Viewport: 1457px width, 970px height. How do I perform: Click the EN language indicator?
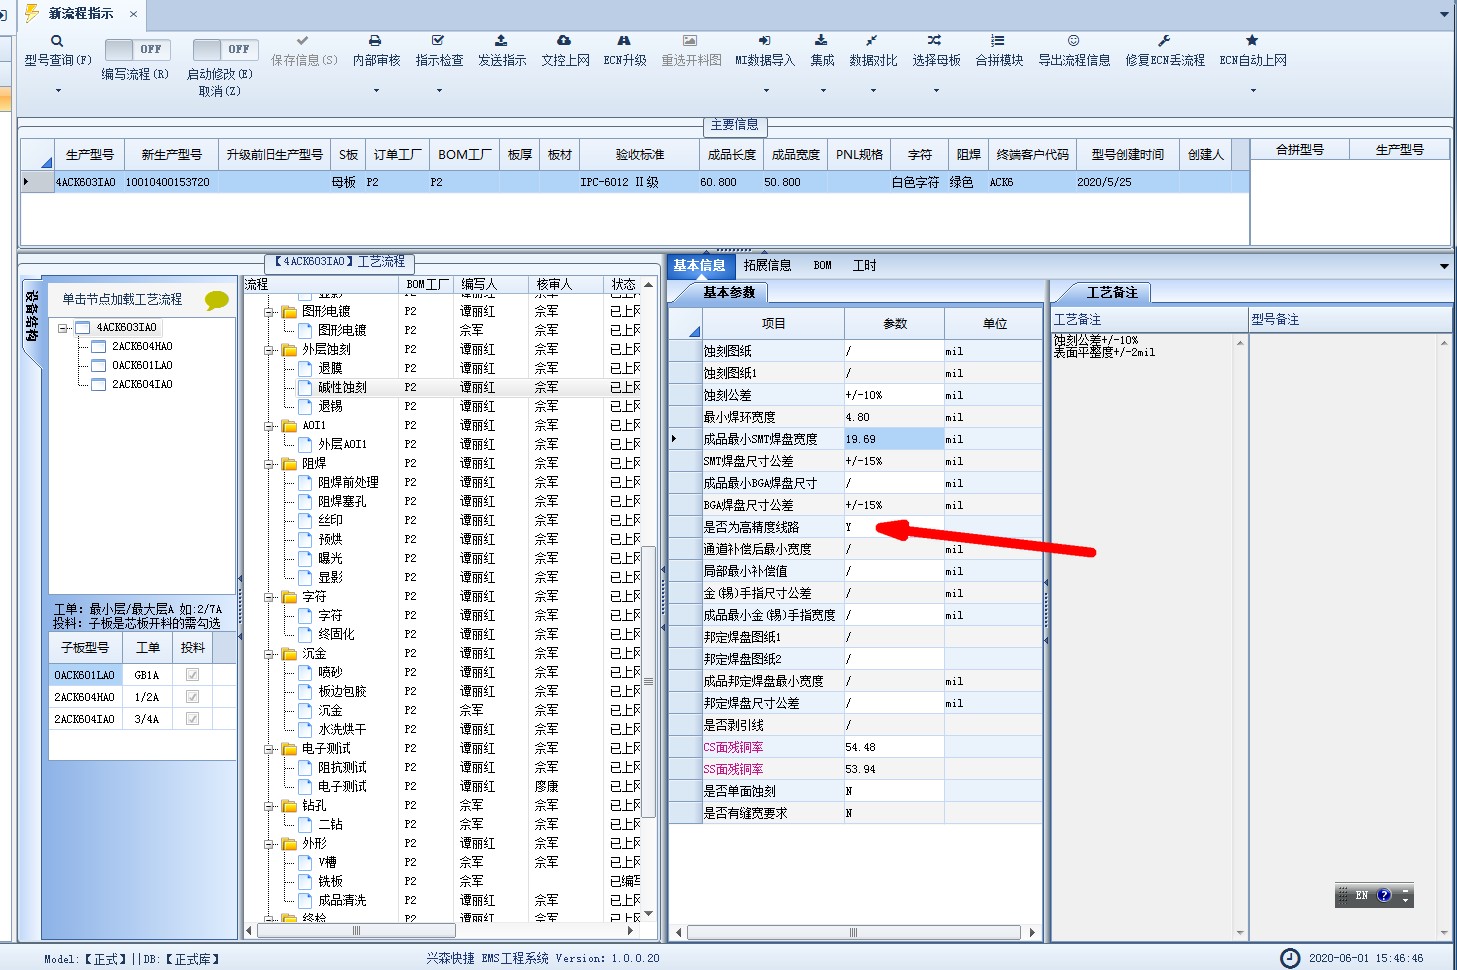click(1362, 896)
